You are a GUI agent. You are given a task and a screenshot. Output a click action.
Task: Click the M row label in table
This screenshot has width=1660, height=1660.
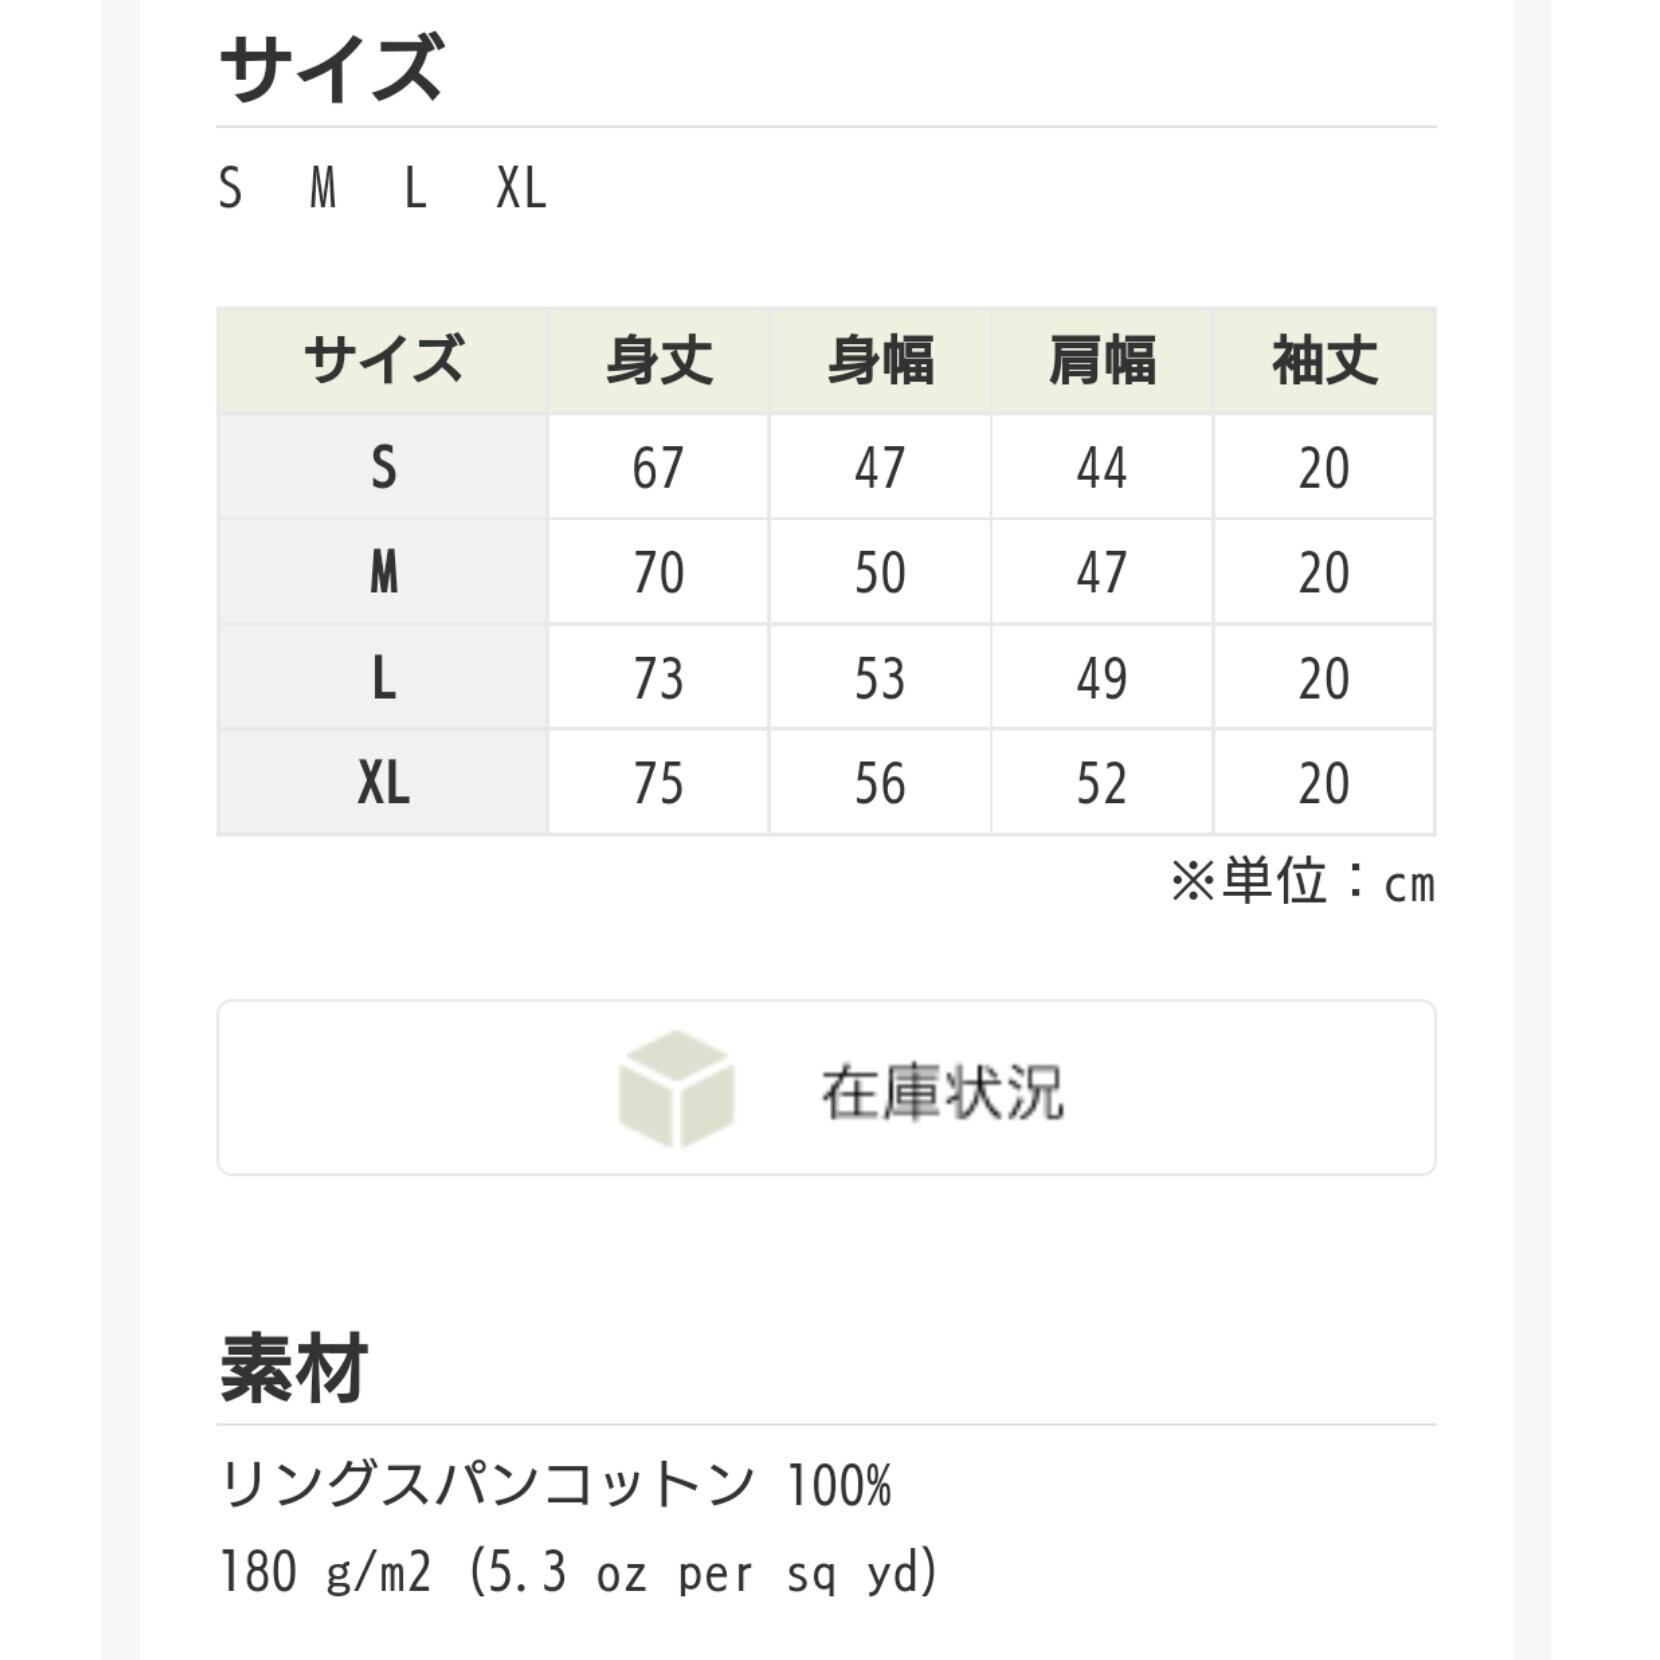tap(383, 572)
